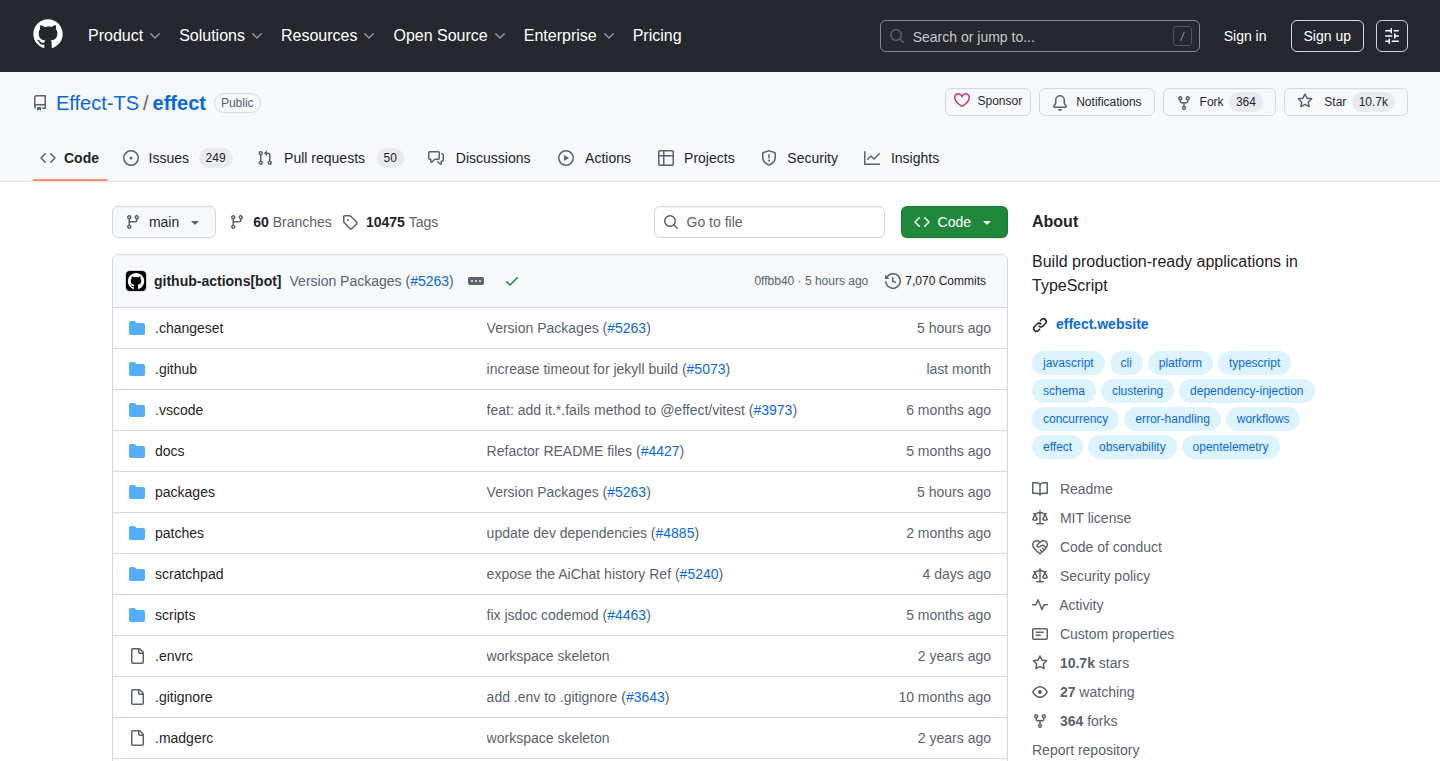Click the commits history clock icon

point(893,281)
